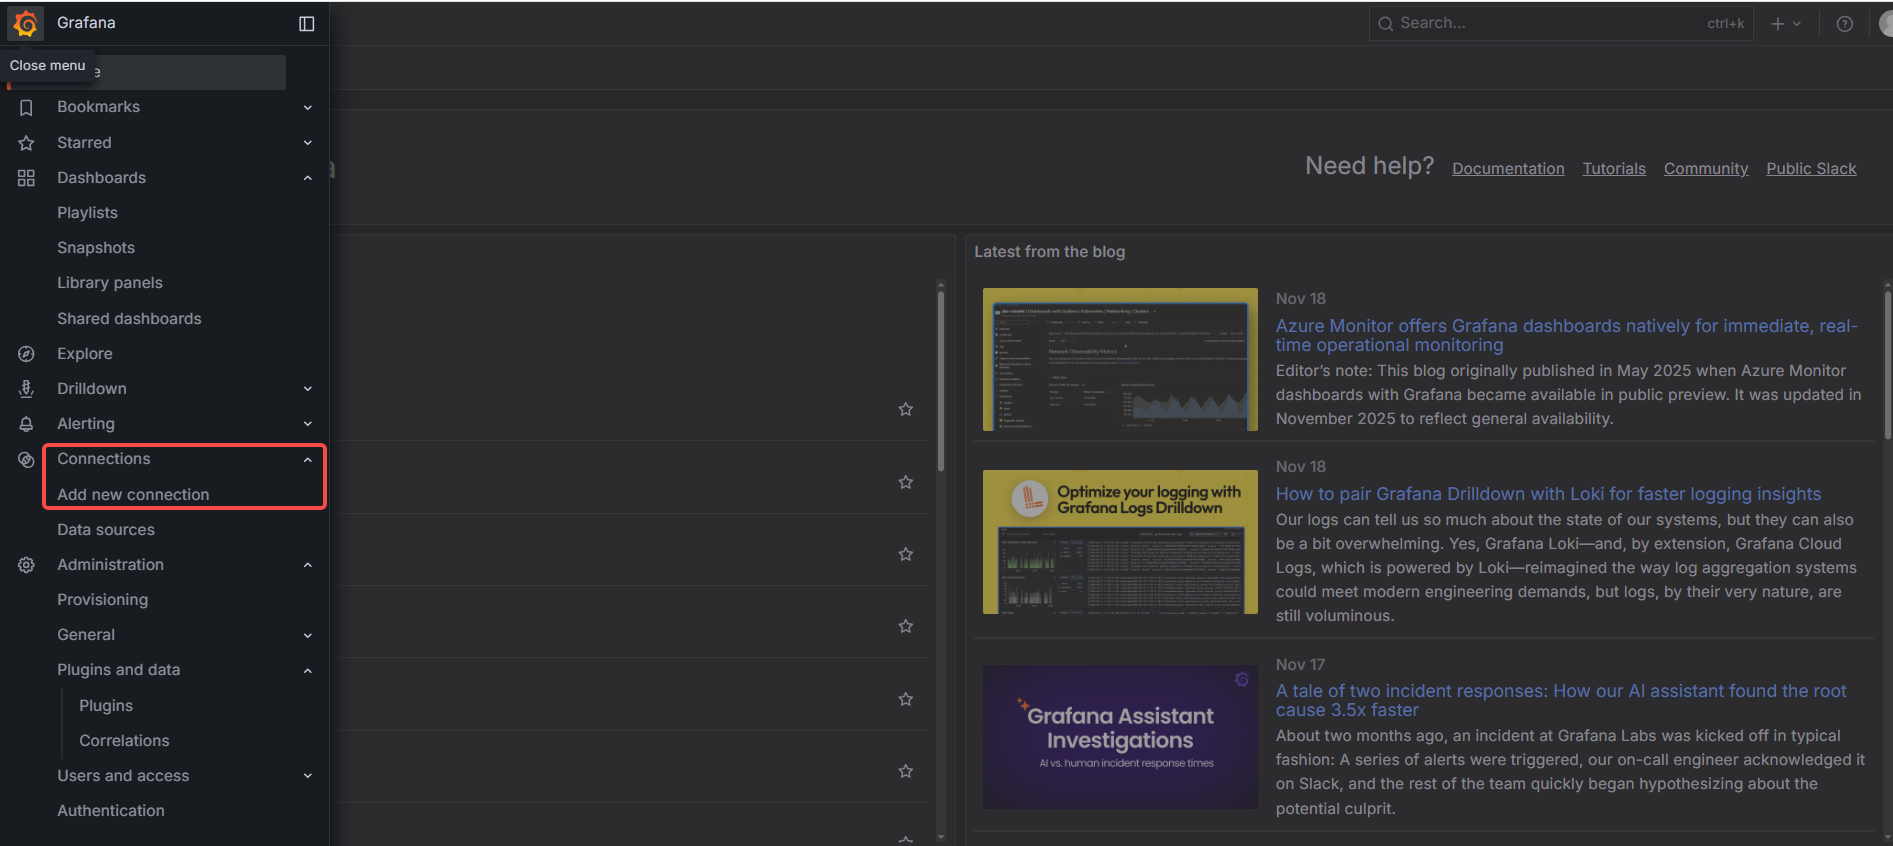Image resolution: width=1893 pixels, height=846 pixels.
Task: Click the dashboard list scrollbar
Action: 941,380
